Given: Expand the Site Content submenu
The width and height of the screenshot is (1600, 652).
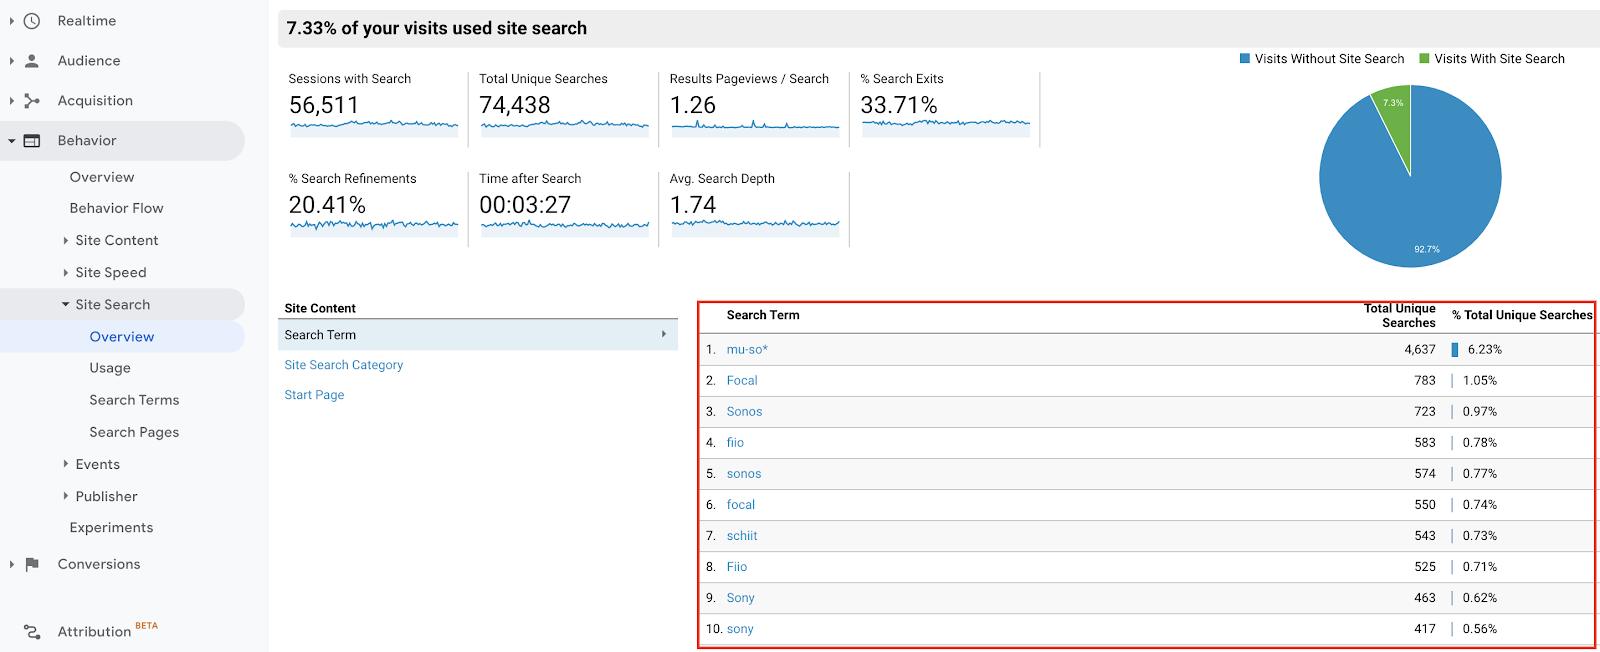Looking at the screenshot, I should click(x=66, y=241).
